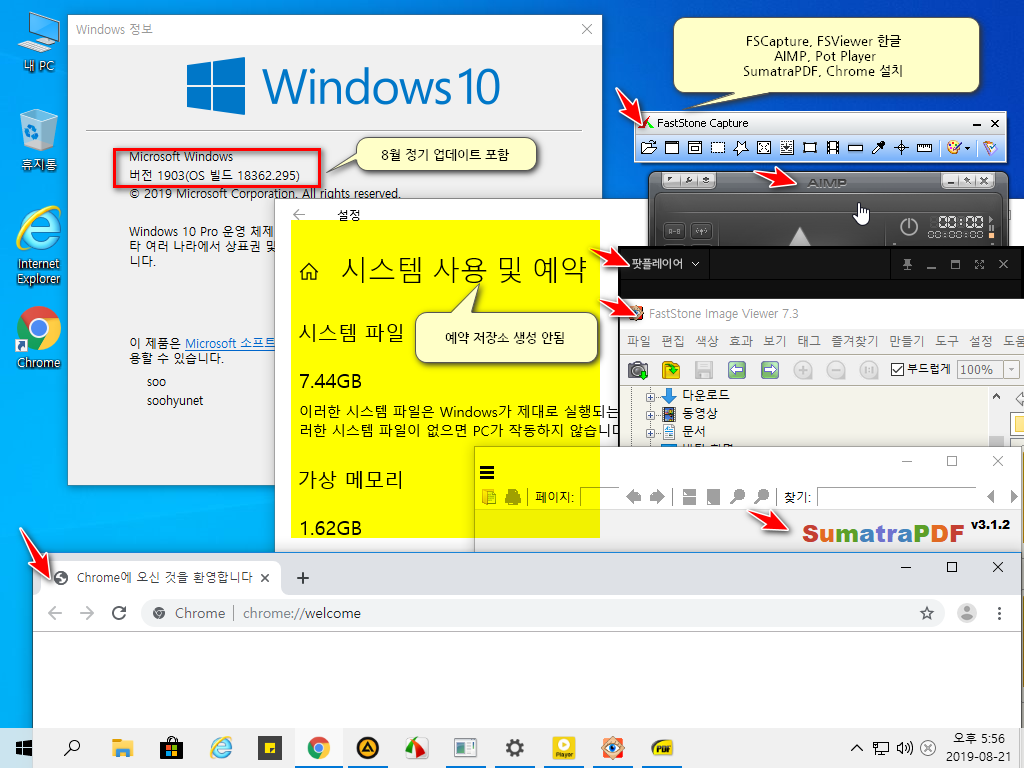Click find next arrow in SumatraPDF

pyautogui.click(x=1013, y=497)
